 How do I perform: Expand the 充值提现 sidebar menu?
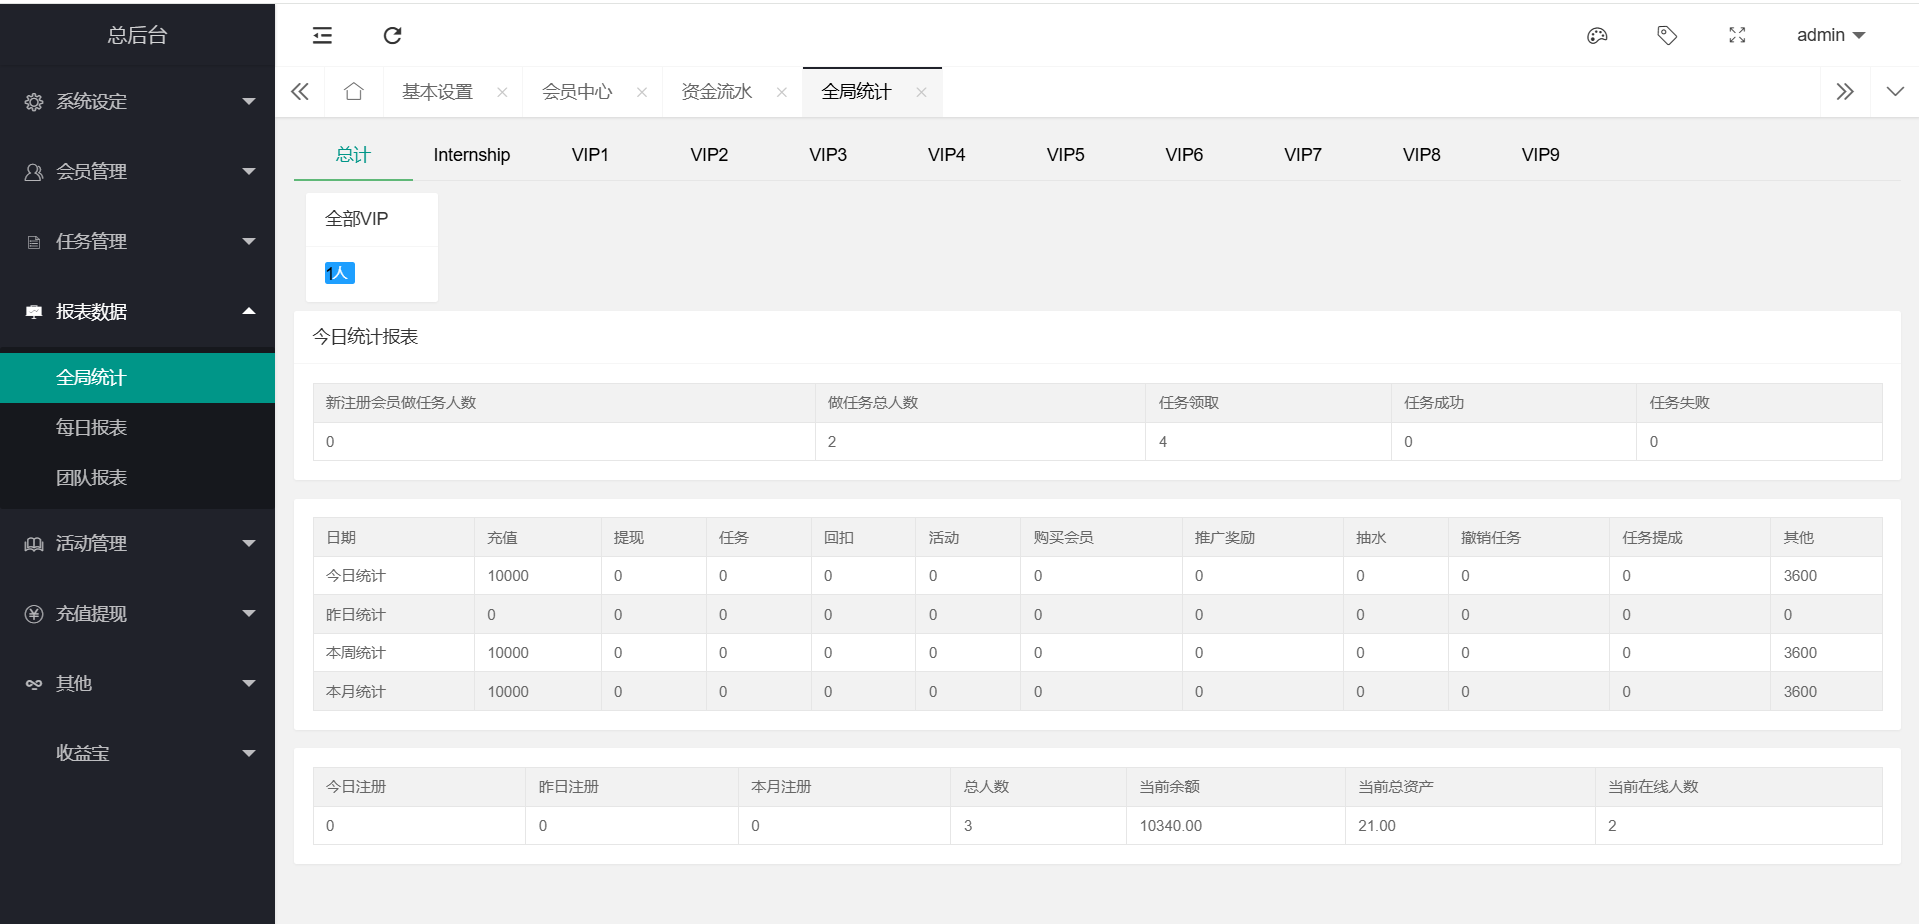coord(137,614)
